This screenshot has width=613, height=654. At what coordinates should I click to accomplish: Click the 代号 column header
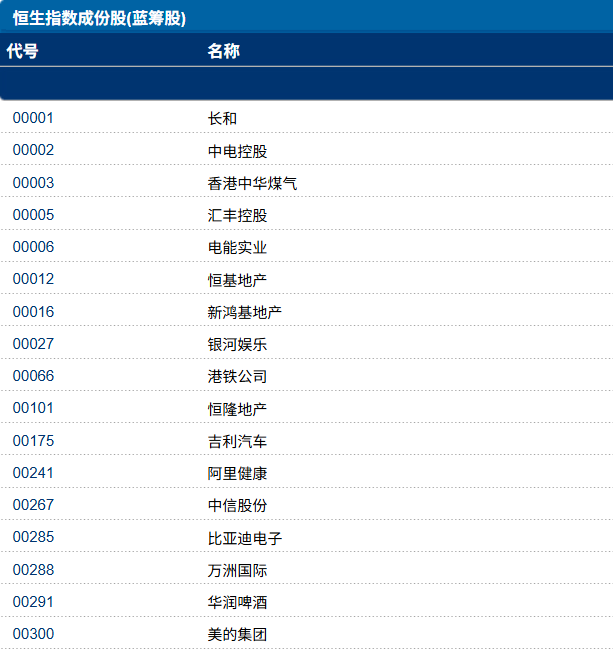[x=23, y=51]
